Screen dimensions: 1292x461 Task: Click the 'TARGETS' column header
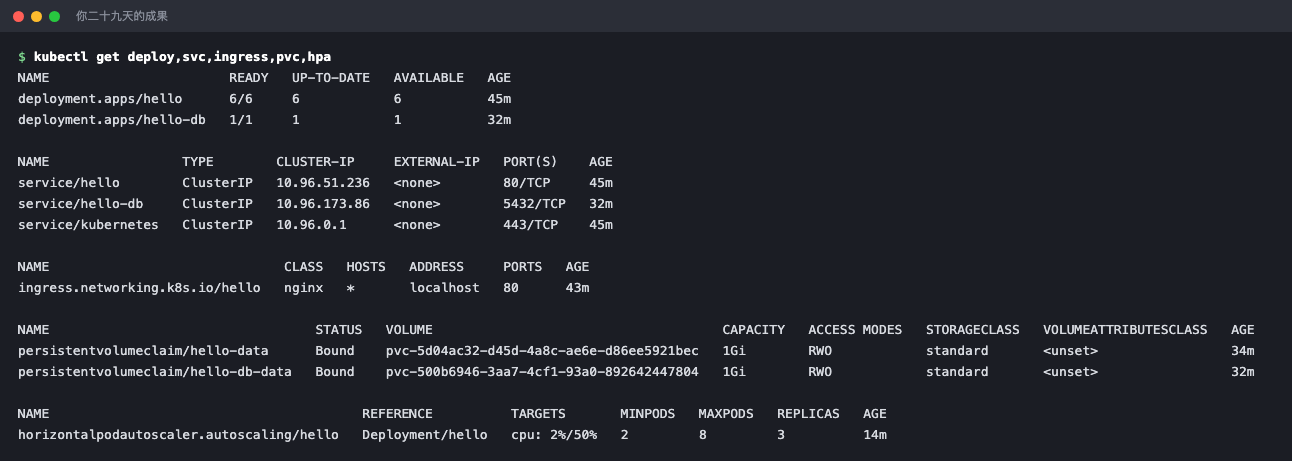pyautogui.click(x=538, y=414)
